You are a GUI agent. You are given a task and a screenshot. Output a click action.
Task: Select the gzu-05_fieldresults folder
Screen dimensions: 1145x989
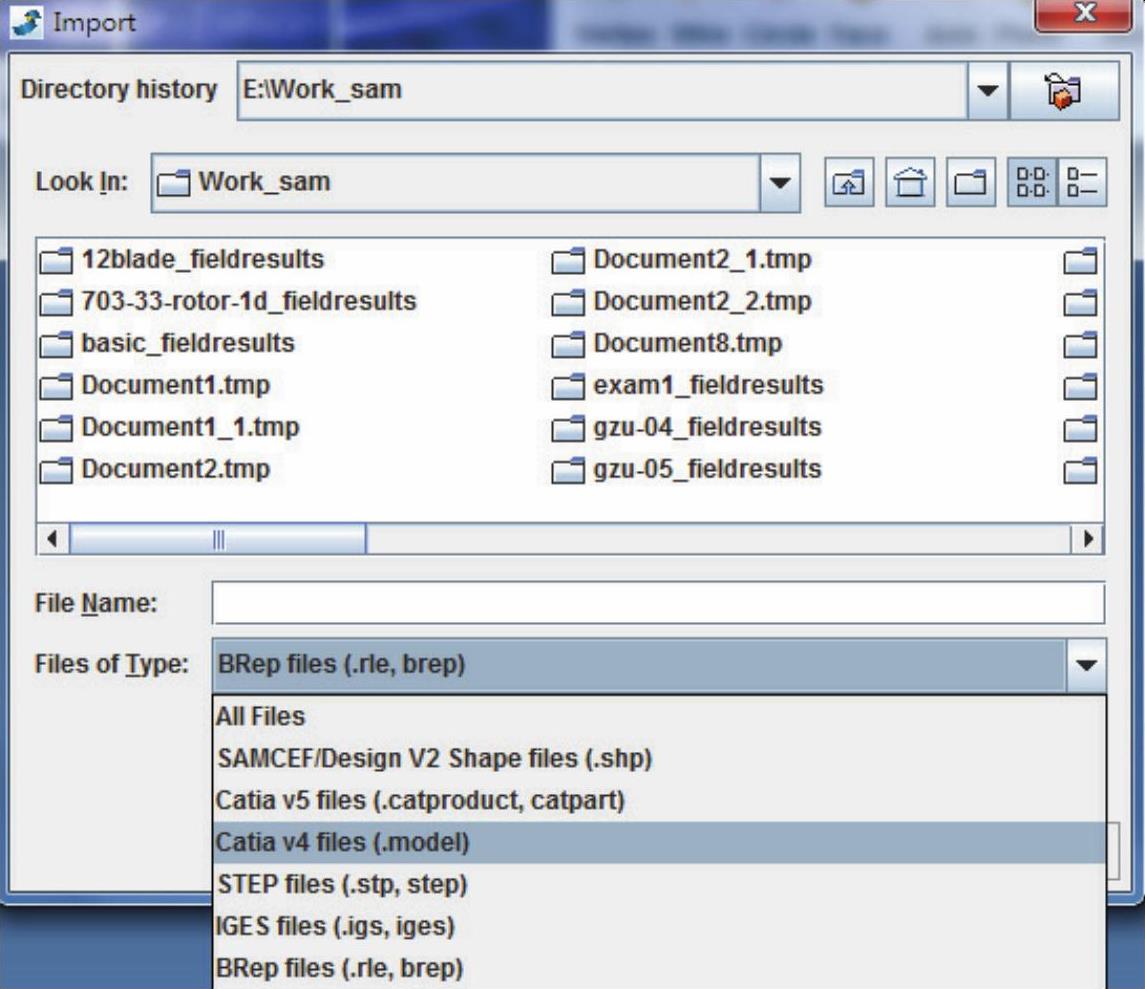[706, 469]
